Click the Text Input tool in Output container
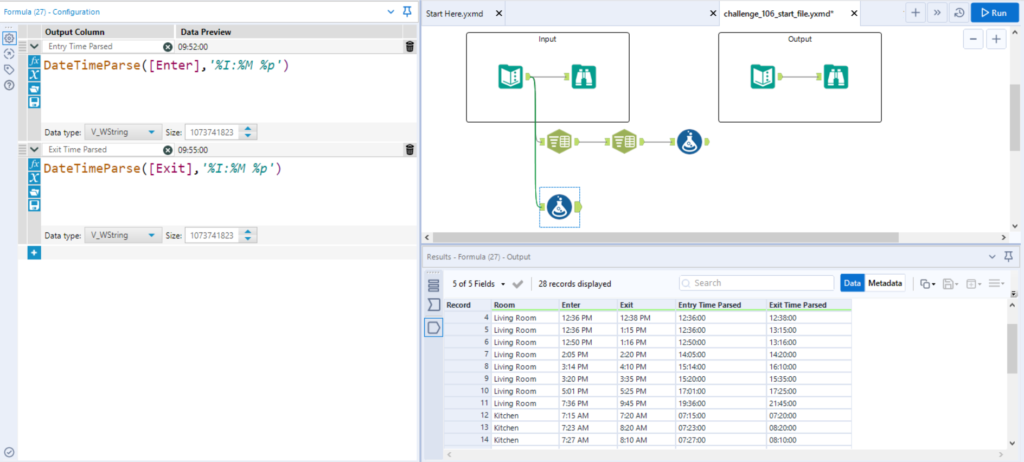This screenshot has height=462, width=1024. (765, 76)
